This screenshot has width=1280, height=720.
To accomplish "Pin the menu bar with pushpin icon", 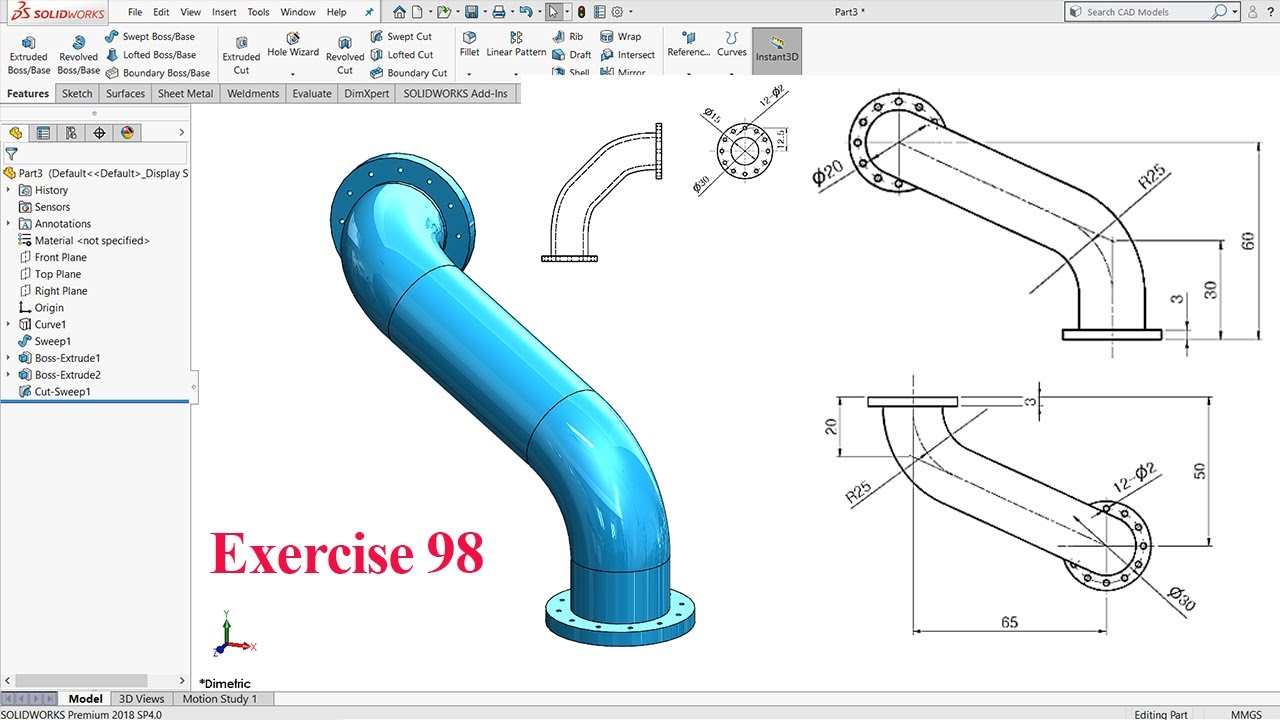I will [369, 12].
